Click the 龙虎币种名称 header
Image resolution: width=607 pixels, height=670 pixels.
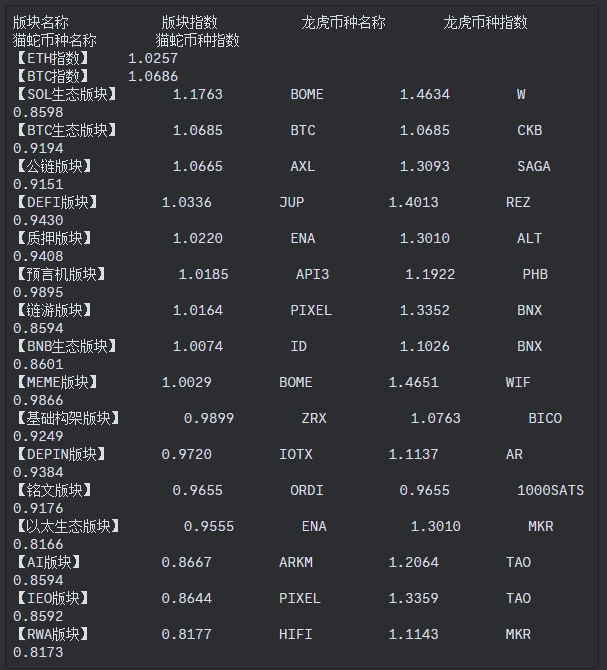(x=343, y=22)
